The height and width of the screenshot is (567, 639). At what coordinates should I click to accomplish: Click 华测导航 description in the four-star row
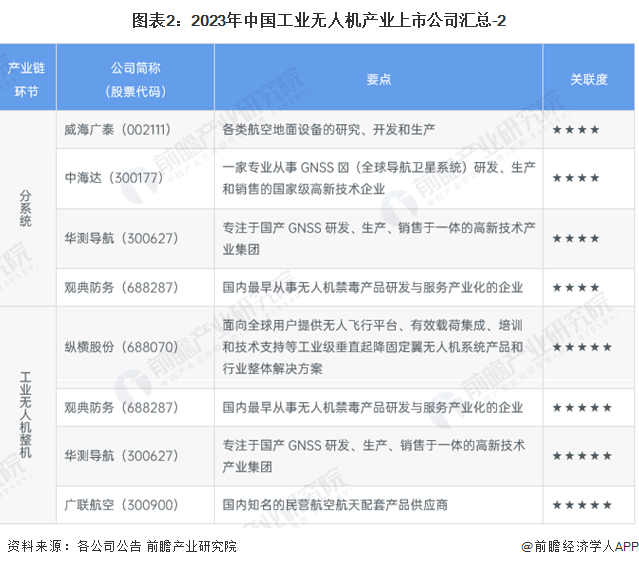pyautogui.click(x=379, y=238)
